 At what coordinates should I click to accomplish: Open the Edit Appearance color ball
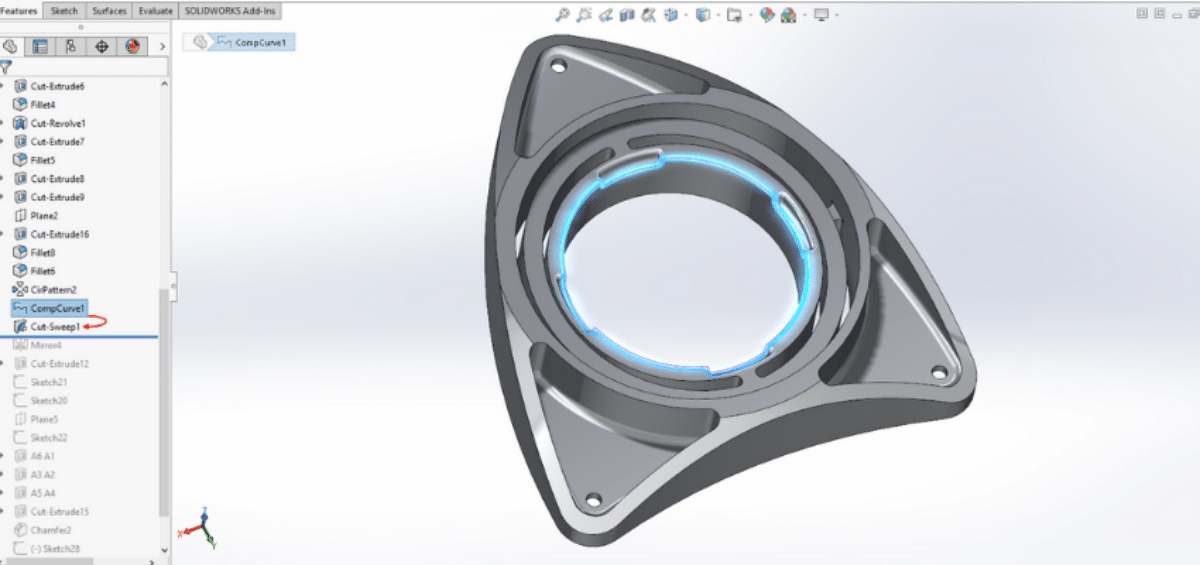click(x=766, y=15)
